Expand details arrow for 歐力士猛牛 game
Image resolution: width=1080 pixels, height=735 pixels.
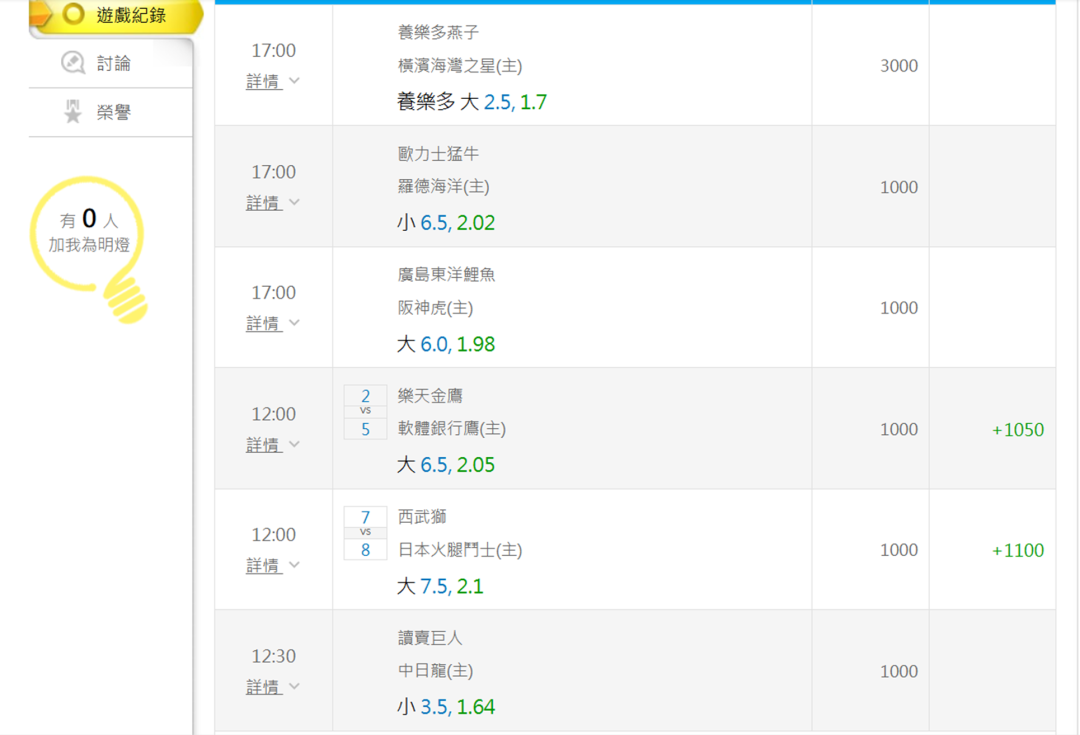(294, 202)
